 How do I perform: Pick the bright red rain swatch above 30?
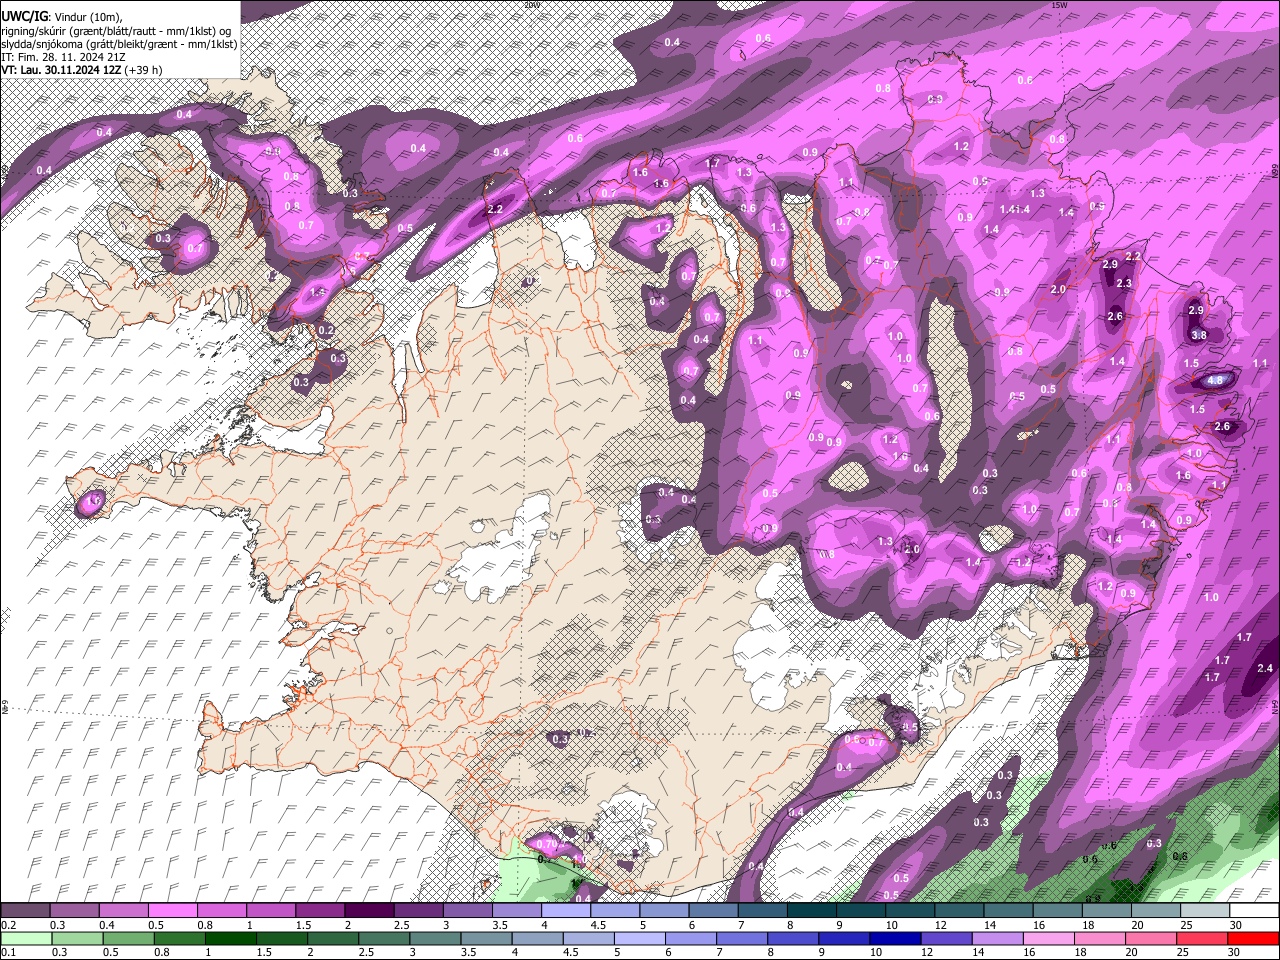point(1254,939)
